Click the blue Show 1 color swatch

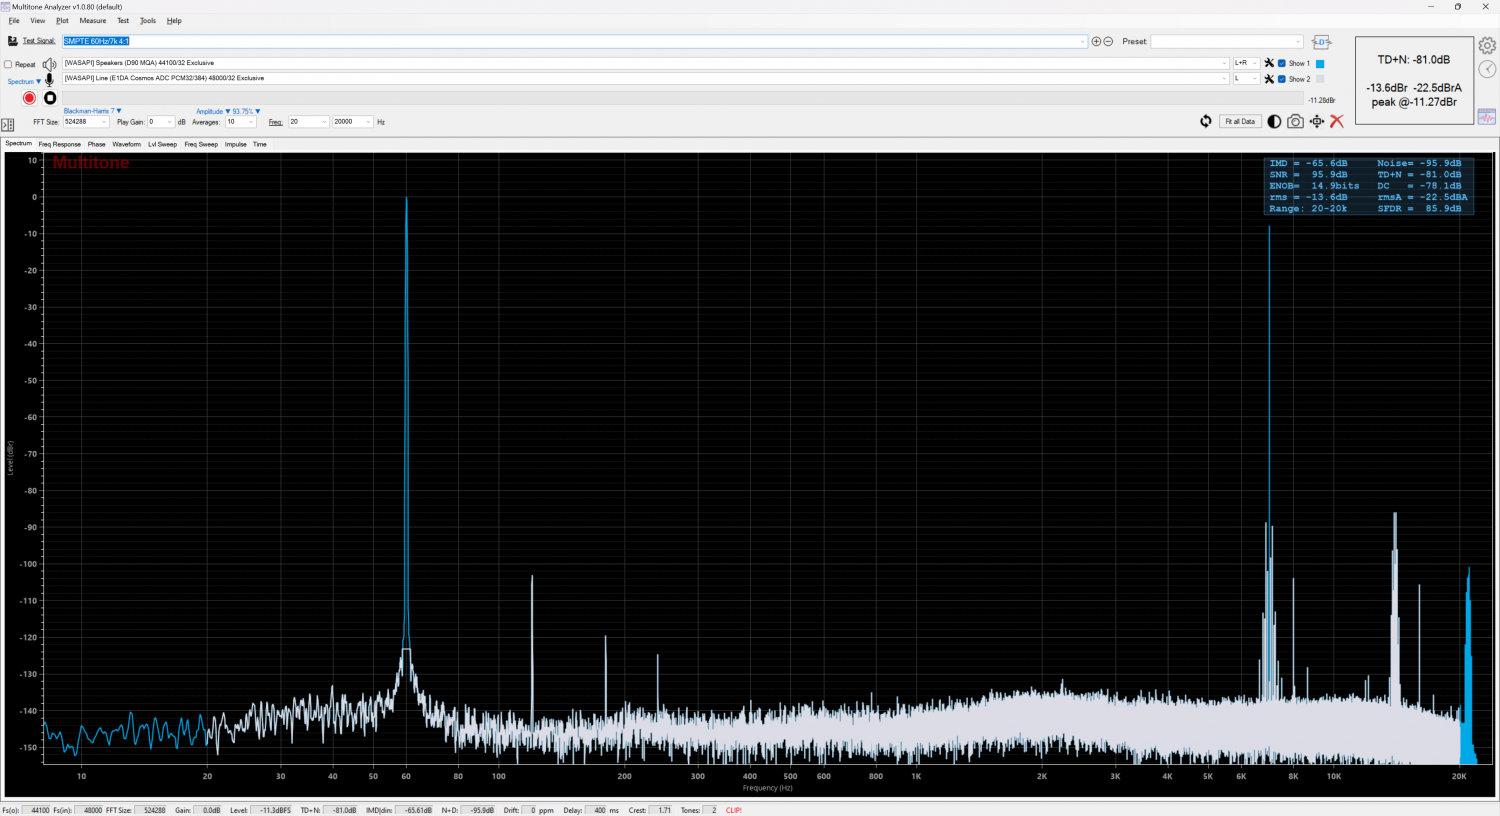(1320, 63)
